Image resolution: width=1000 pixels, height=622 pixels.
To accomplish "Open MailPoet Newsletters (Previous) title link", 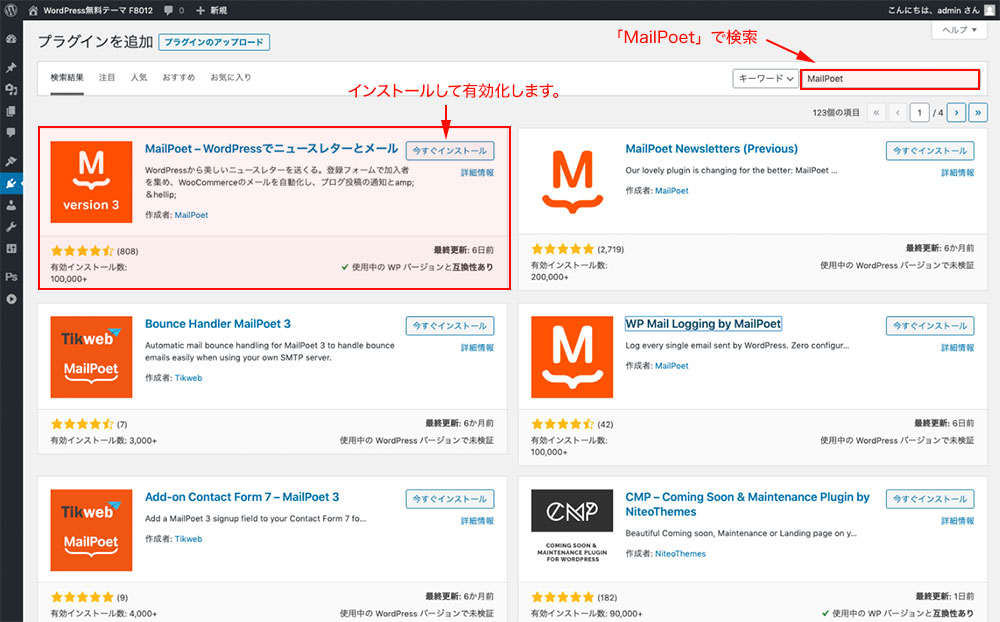I will pyautogui.click(x=712, y=149).
